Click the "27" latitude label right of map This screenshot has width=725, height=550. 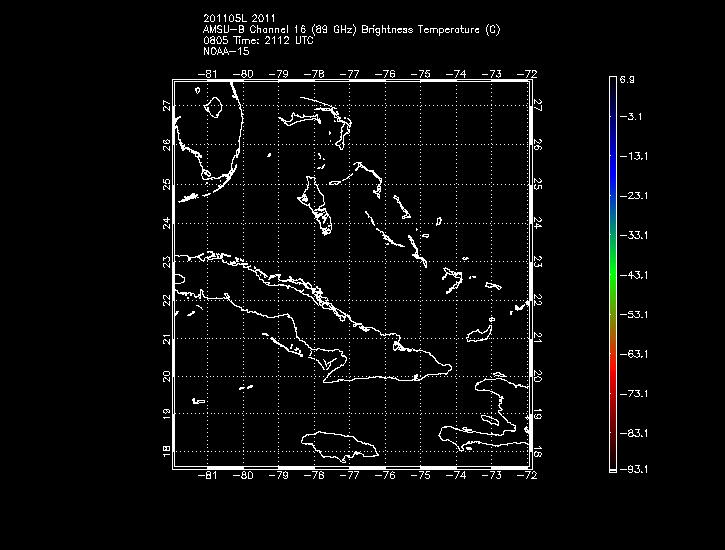click(x=538, y=105)
